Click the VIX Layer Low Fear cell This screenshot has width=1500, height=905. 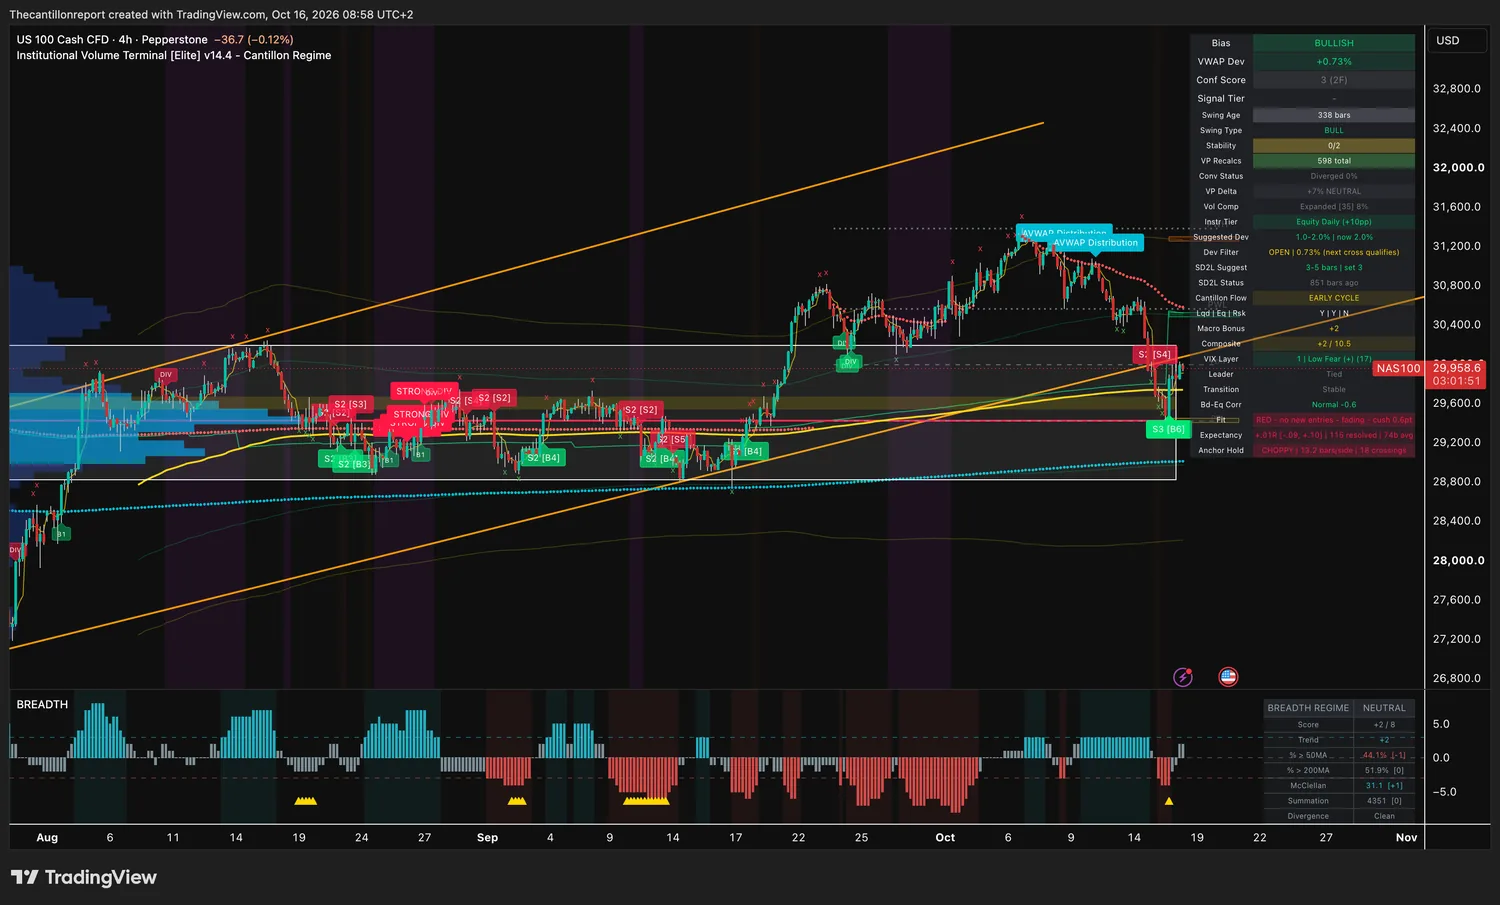tap(1334, 359)
